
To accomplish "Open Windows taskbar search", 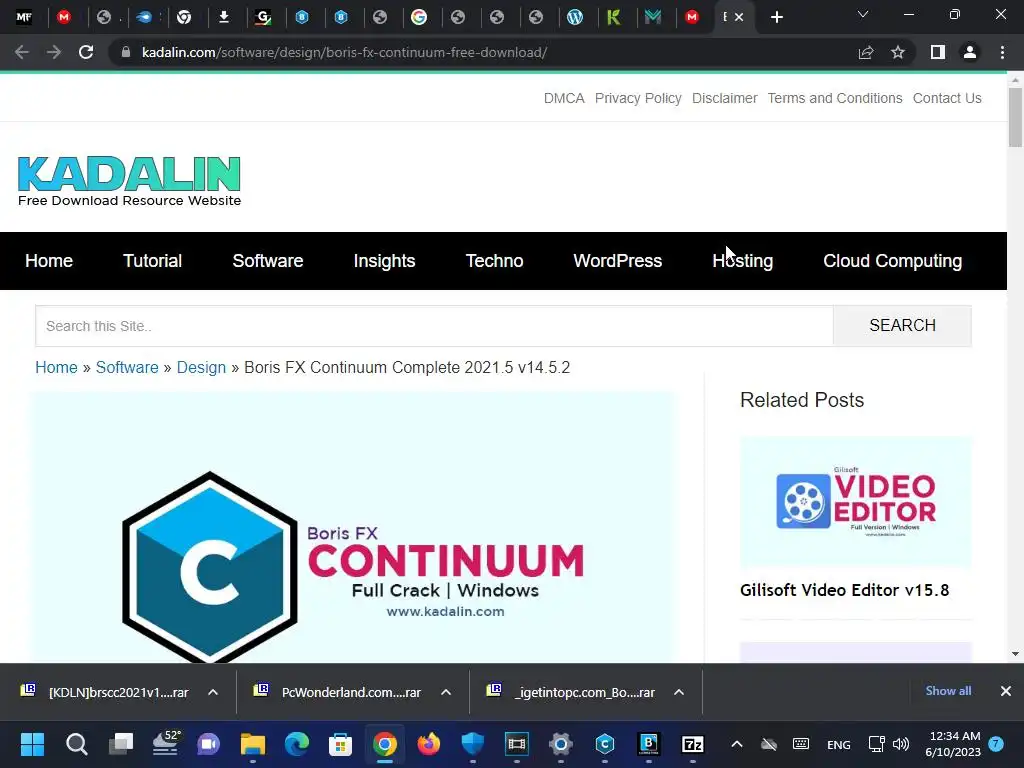I will click(x=76, y=744).
